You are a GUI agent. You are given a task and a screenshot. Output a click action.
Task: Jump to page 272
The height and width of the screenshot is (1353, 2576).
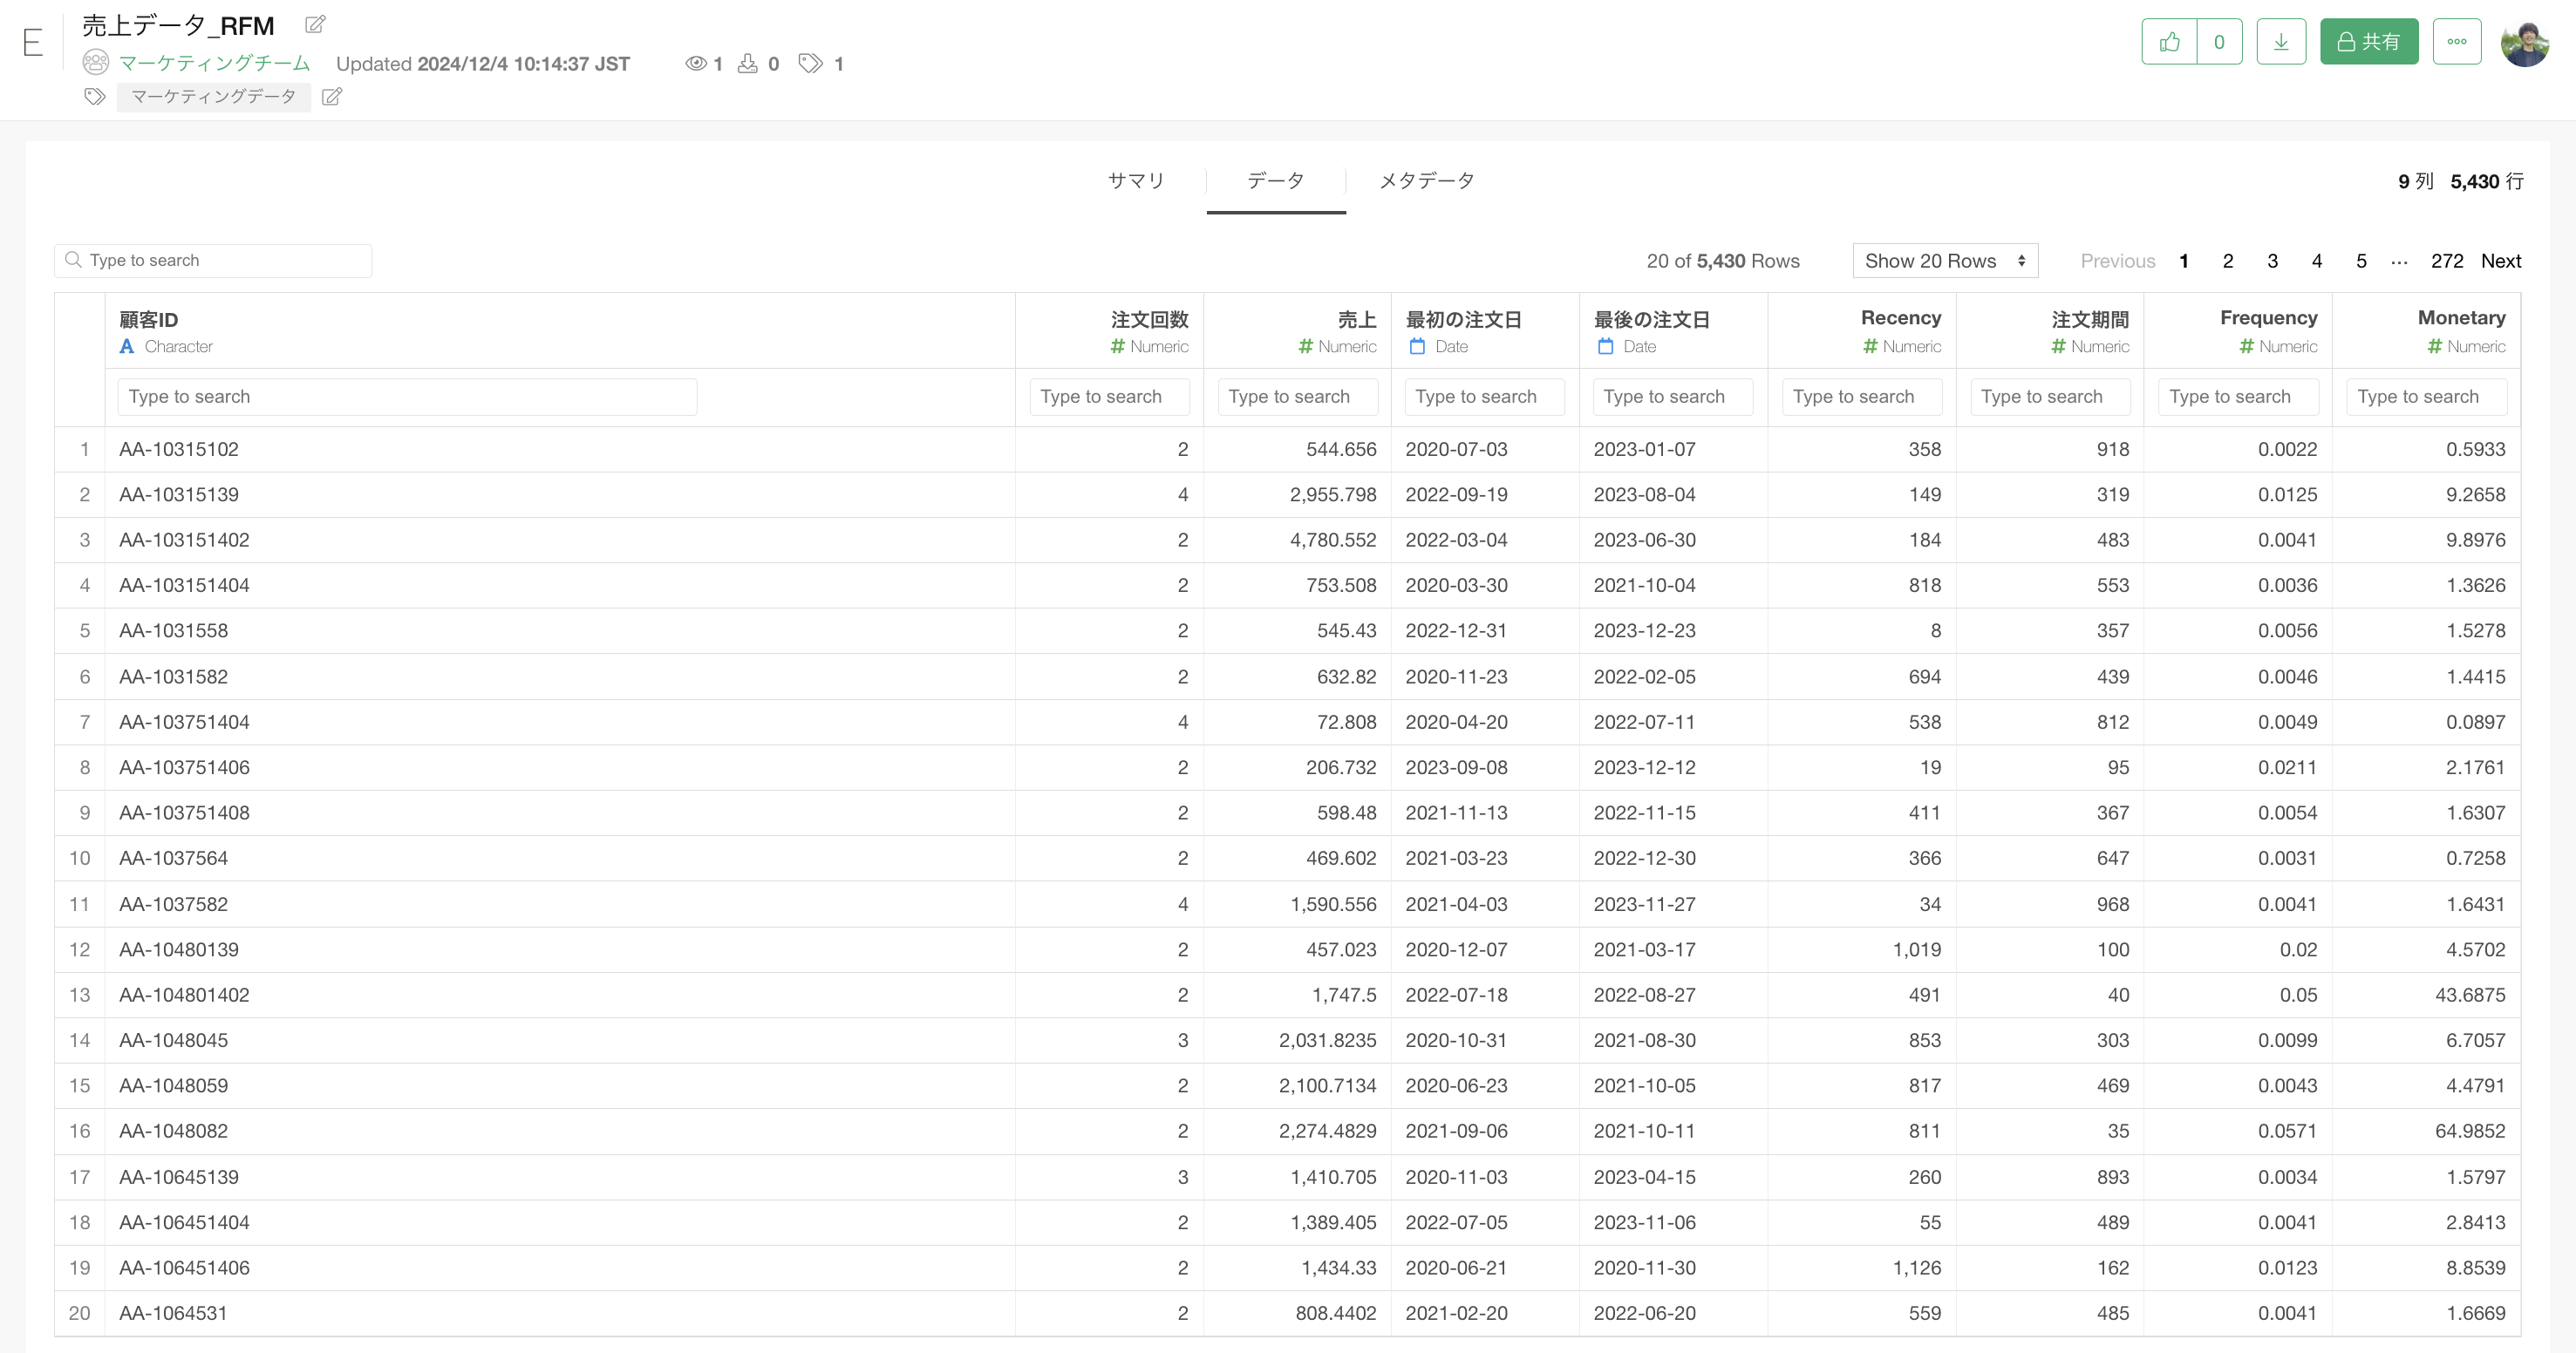click(2446, 261)
